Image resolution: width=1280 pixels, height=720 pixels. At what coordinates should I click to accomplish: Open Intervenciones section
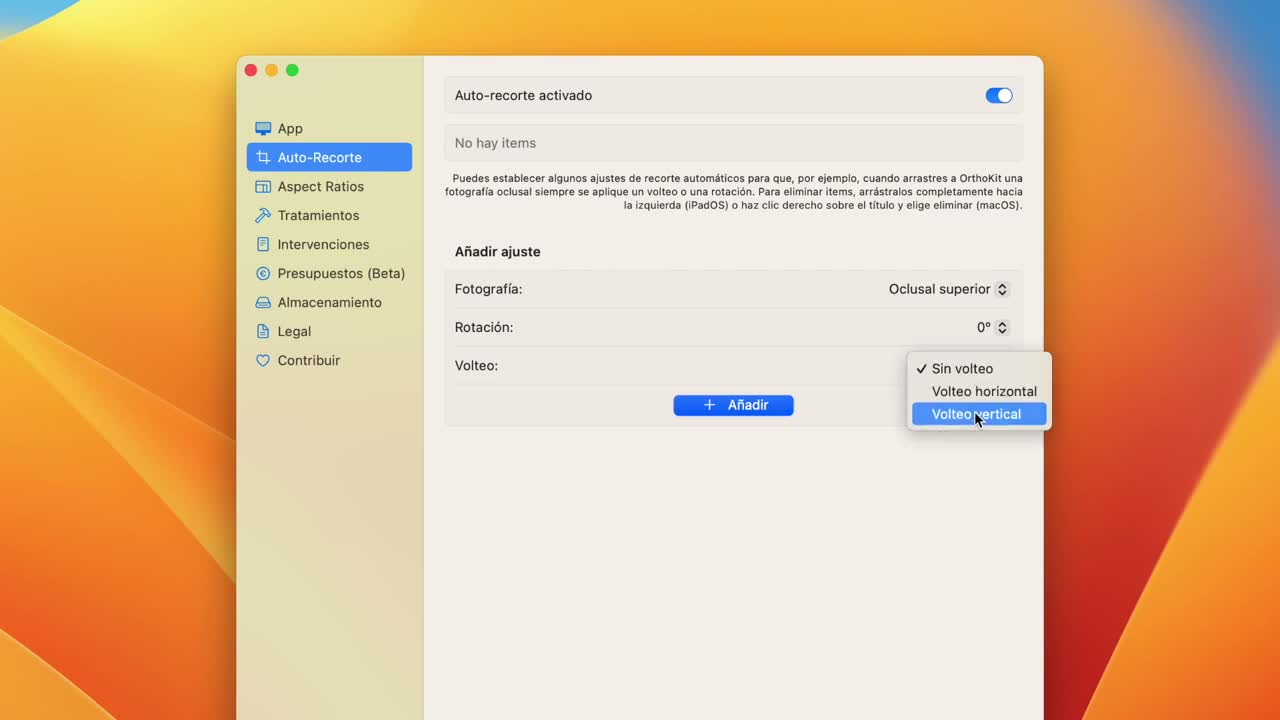(x=329, y=244)
